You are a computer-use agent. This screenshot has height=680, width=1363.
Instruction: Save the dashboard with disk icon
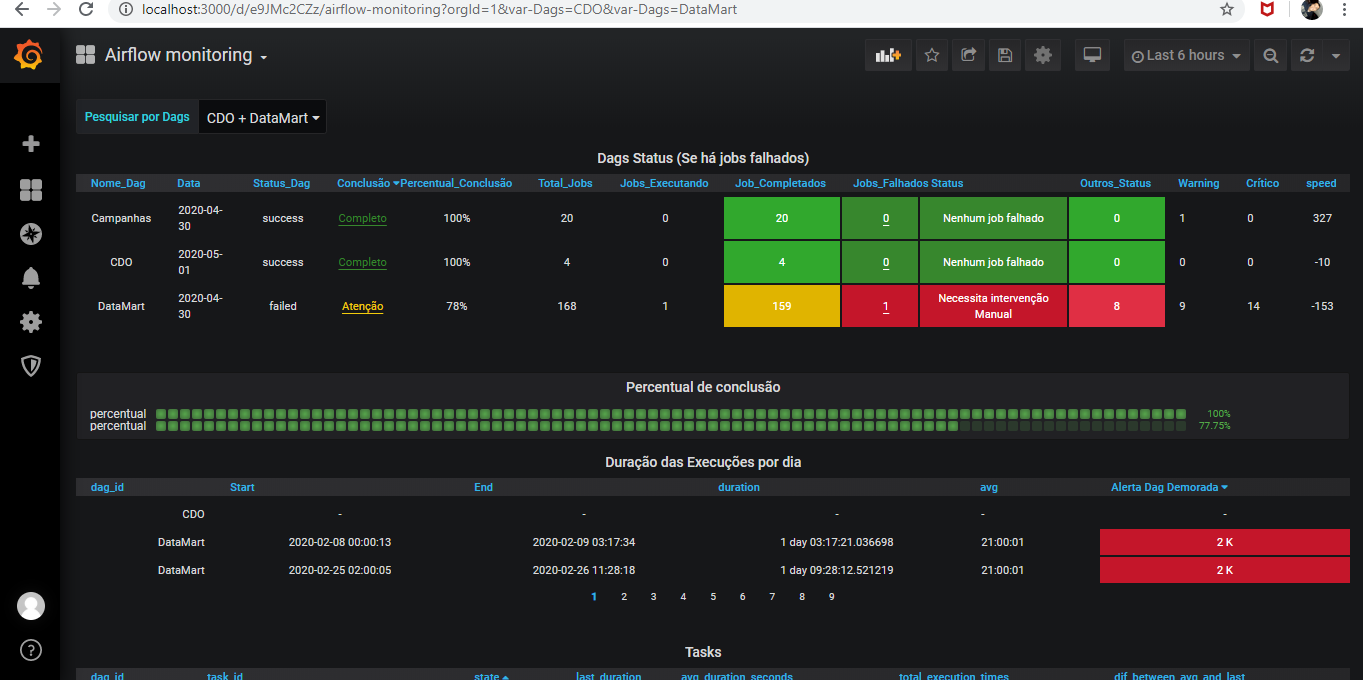tap(1005, 55)
